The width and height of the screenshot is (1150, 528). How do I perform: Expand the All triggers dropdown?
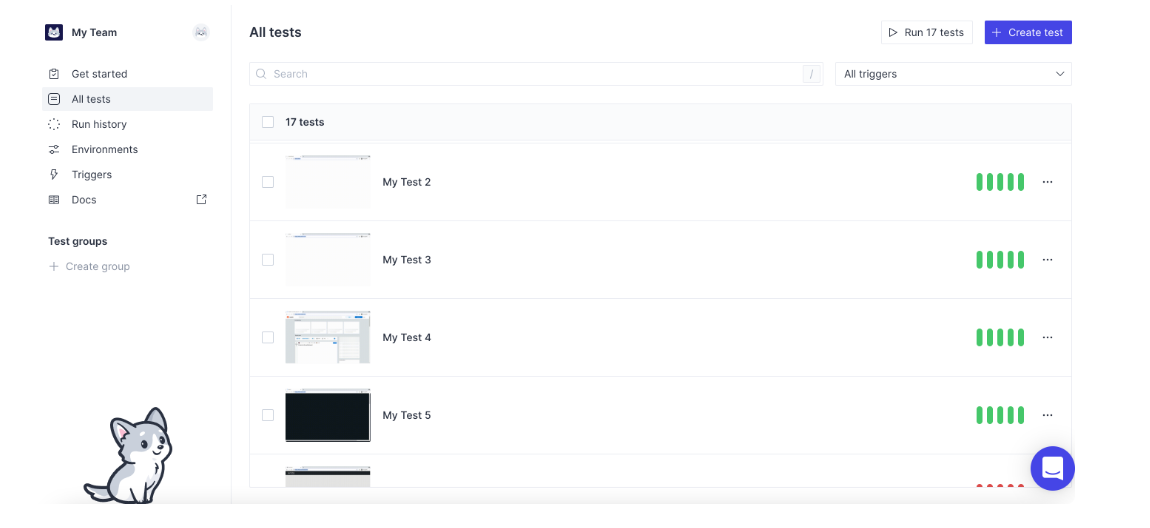[953, 74]
